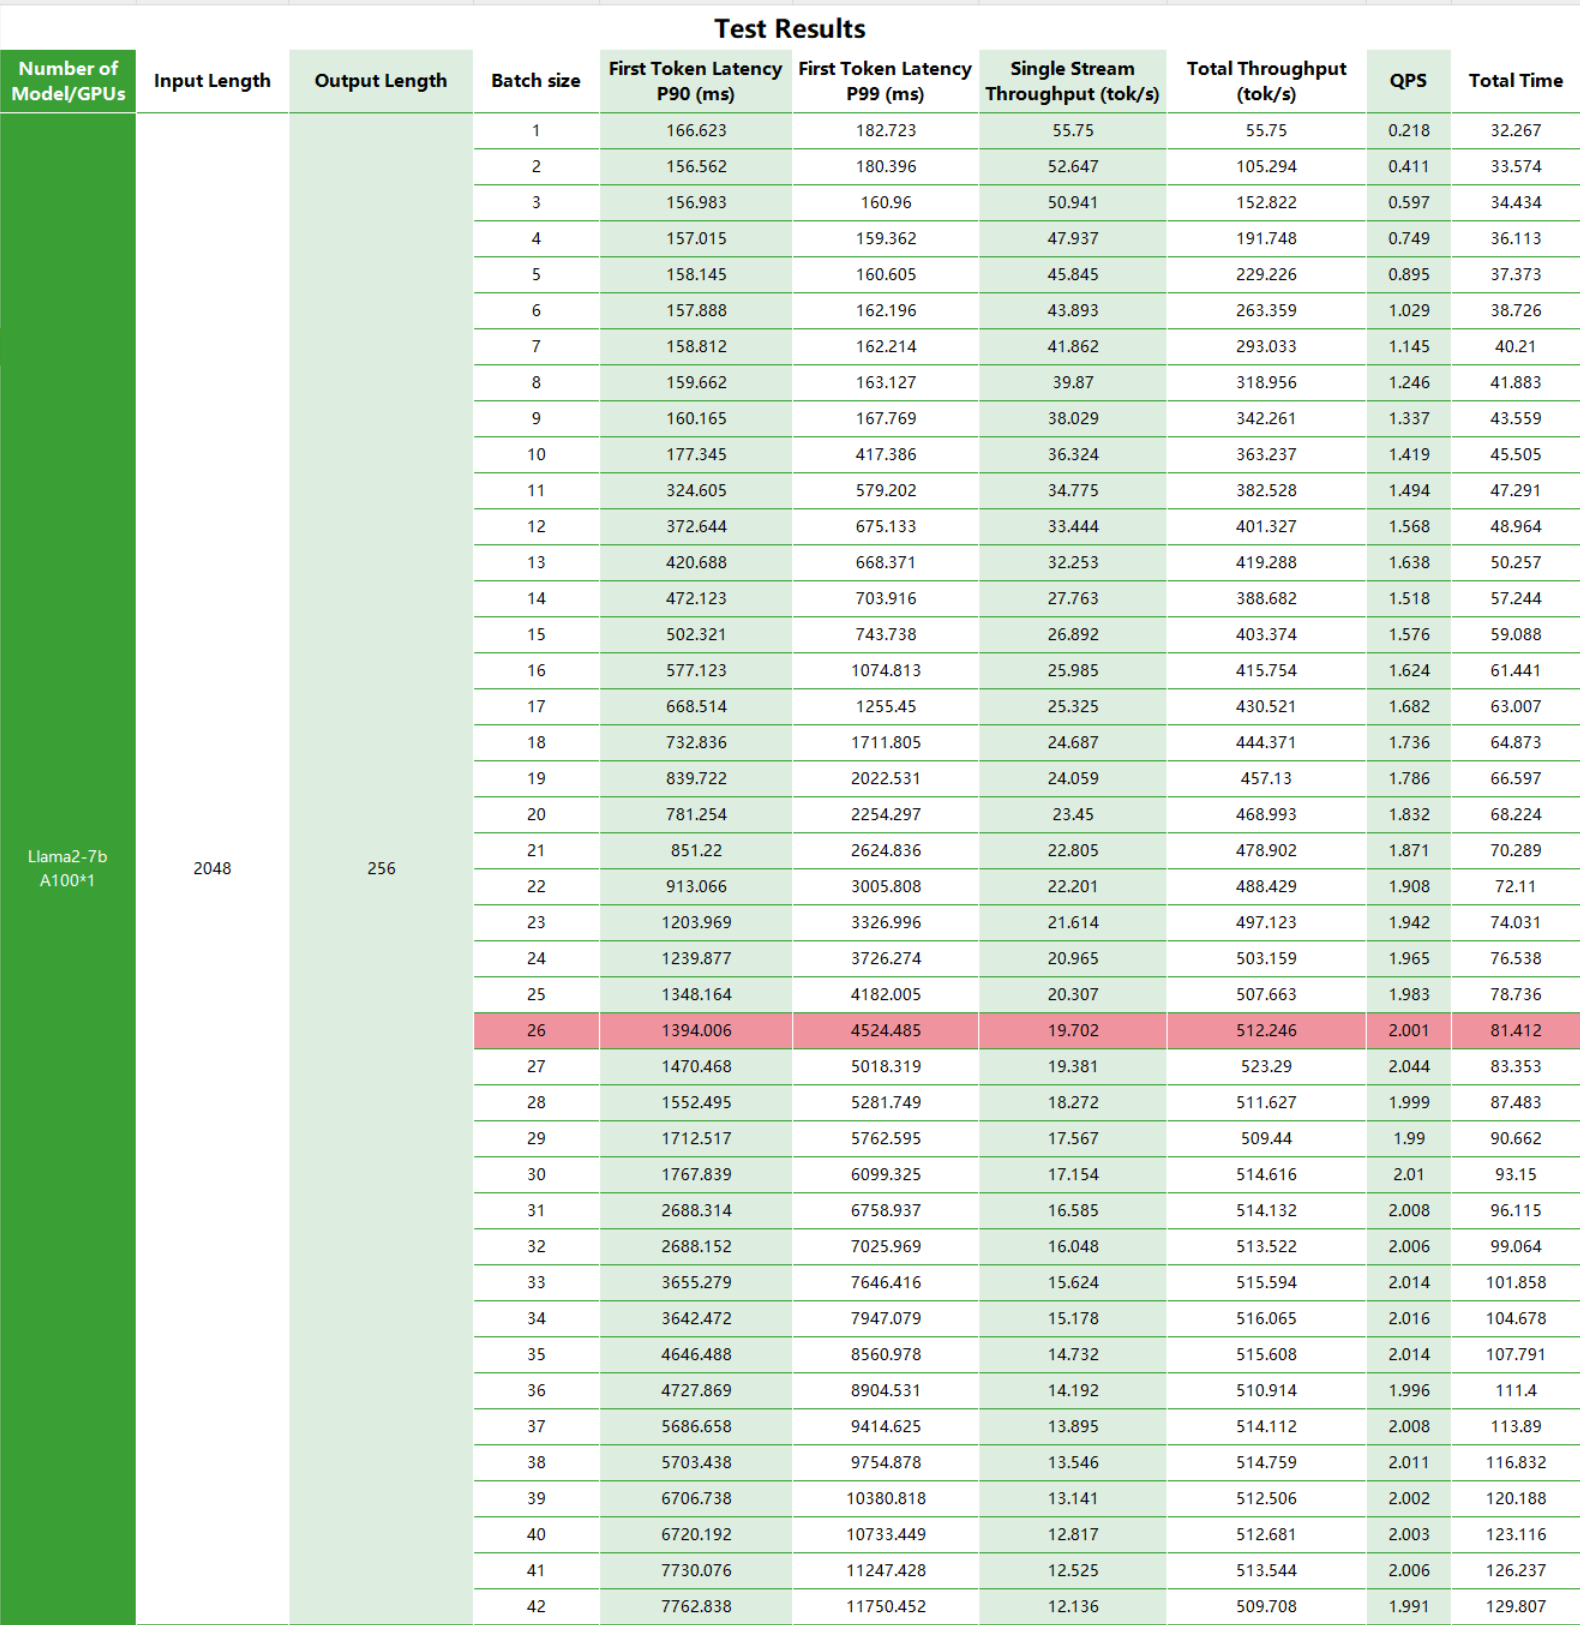Click QPS value "1.99"
Viewport: 1580px width, 1625px height.
[x=1408, y=1139]
